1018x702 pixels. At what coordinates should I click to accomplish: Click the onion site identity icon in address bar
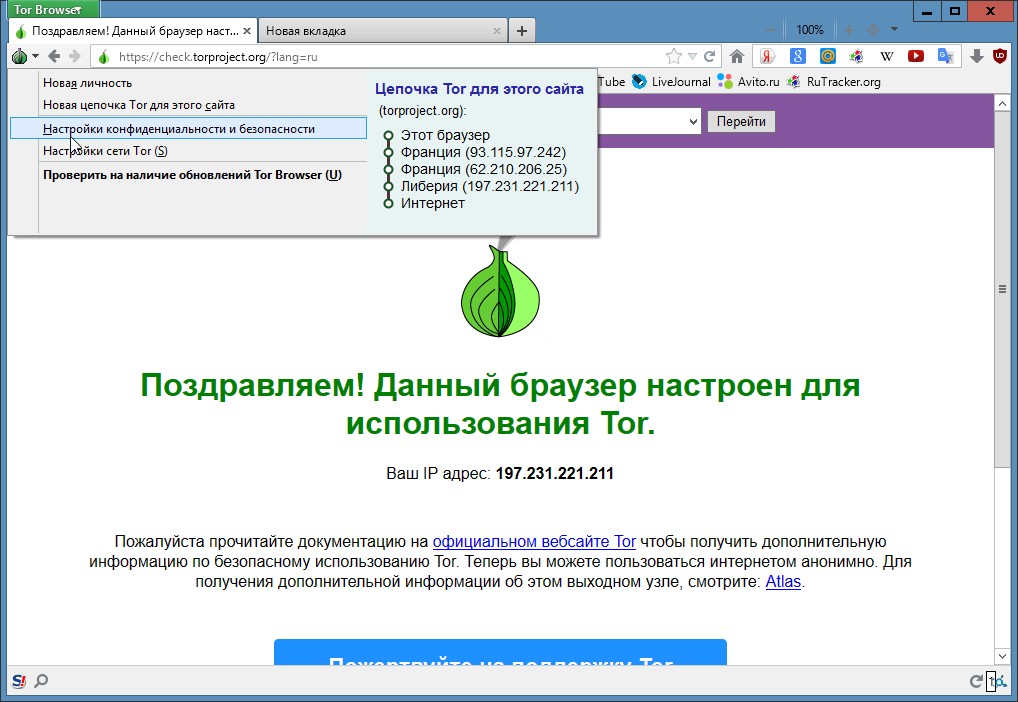pos(103,57)
